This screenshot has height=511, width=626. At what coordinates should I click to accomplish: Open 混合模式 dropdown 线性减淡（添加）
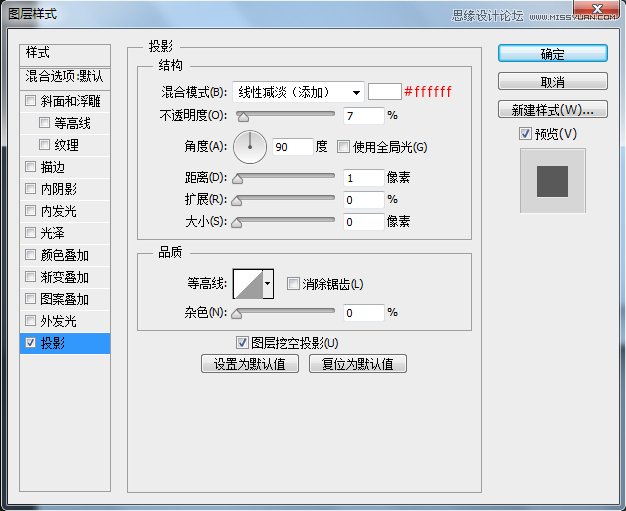pyautogui.click(x=298, y=92)
